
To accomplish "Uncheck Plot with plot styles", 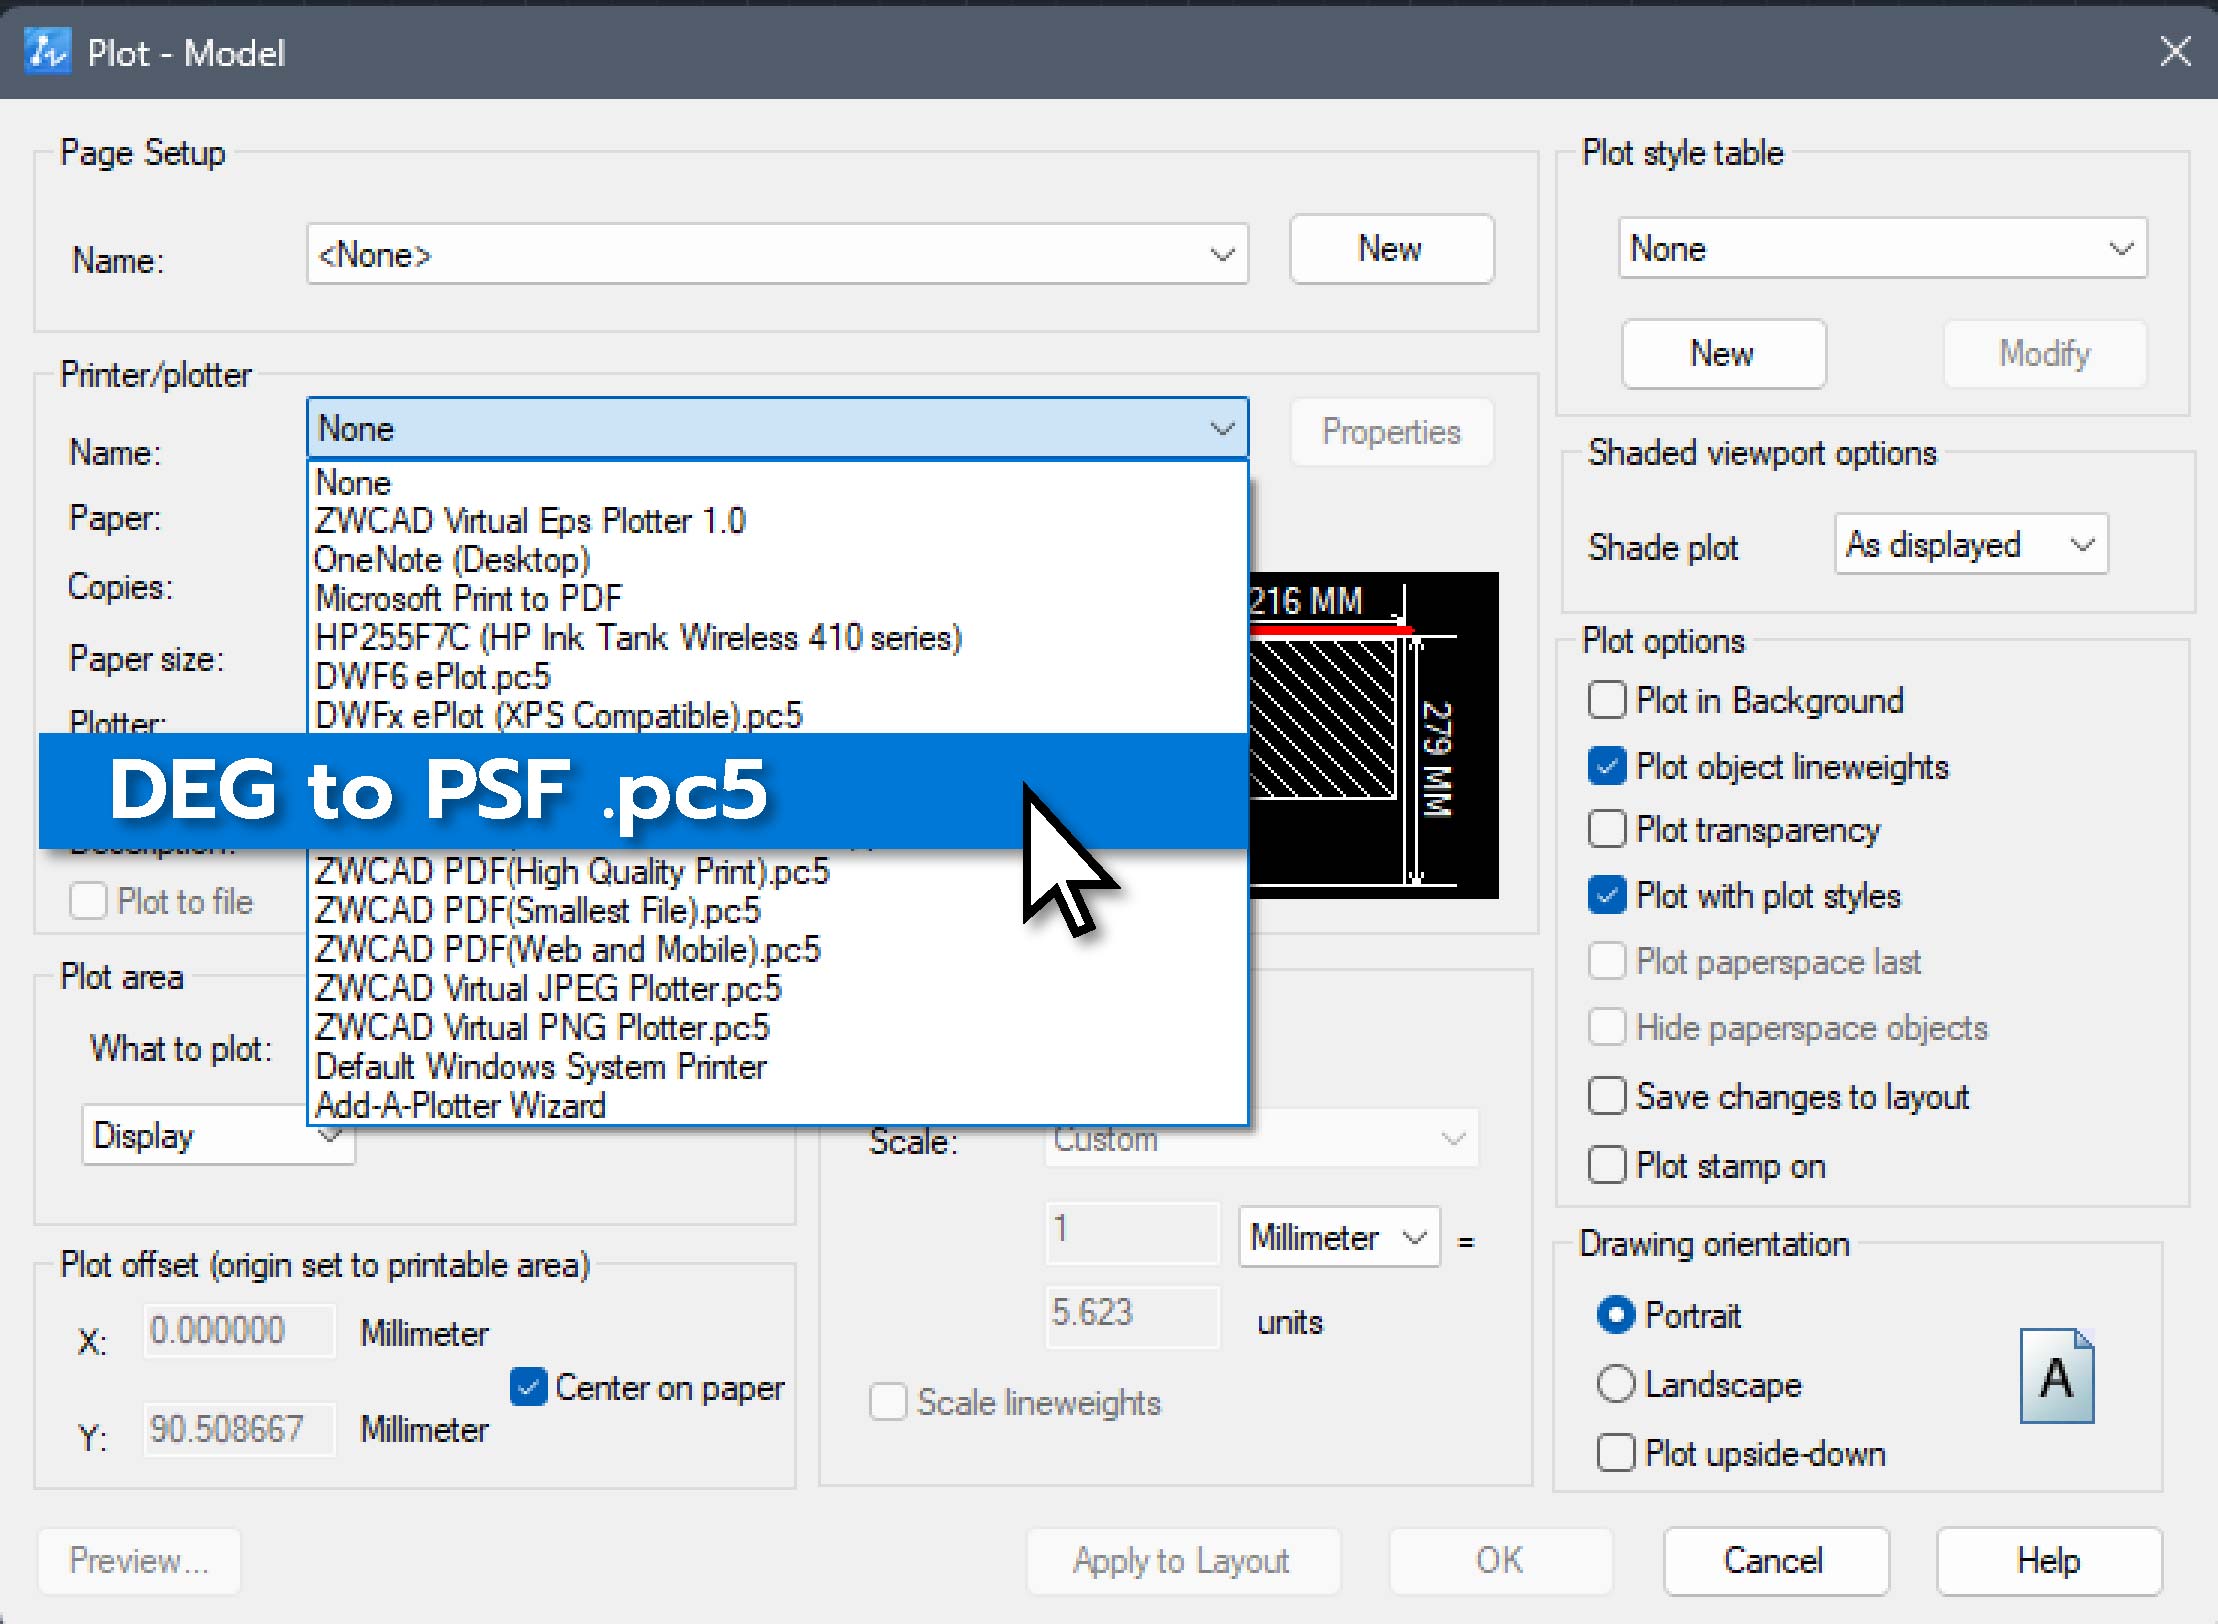I will pyautogui.click(x=1606, y=895).
